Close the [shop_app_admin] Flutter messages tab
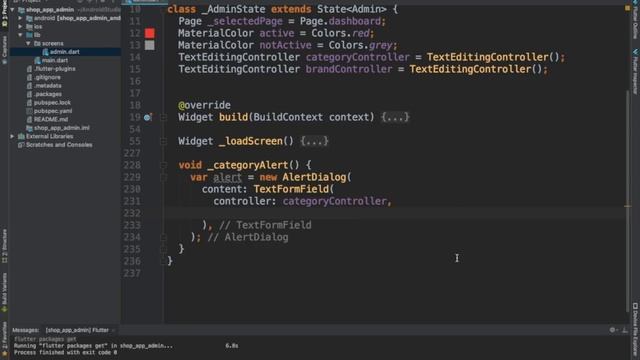This screenshot has width=640, height=360. [113, 330]
